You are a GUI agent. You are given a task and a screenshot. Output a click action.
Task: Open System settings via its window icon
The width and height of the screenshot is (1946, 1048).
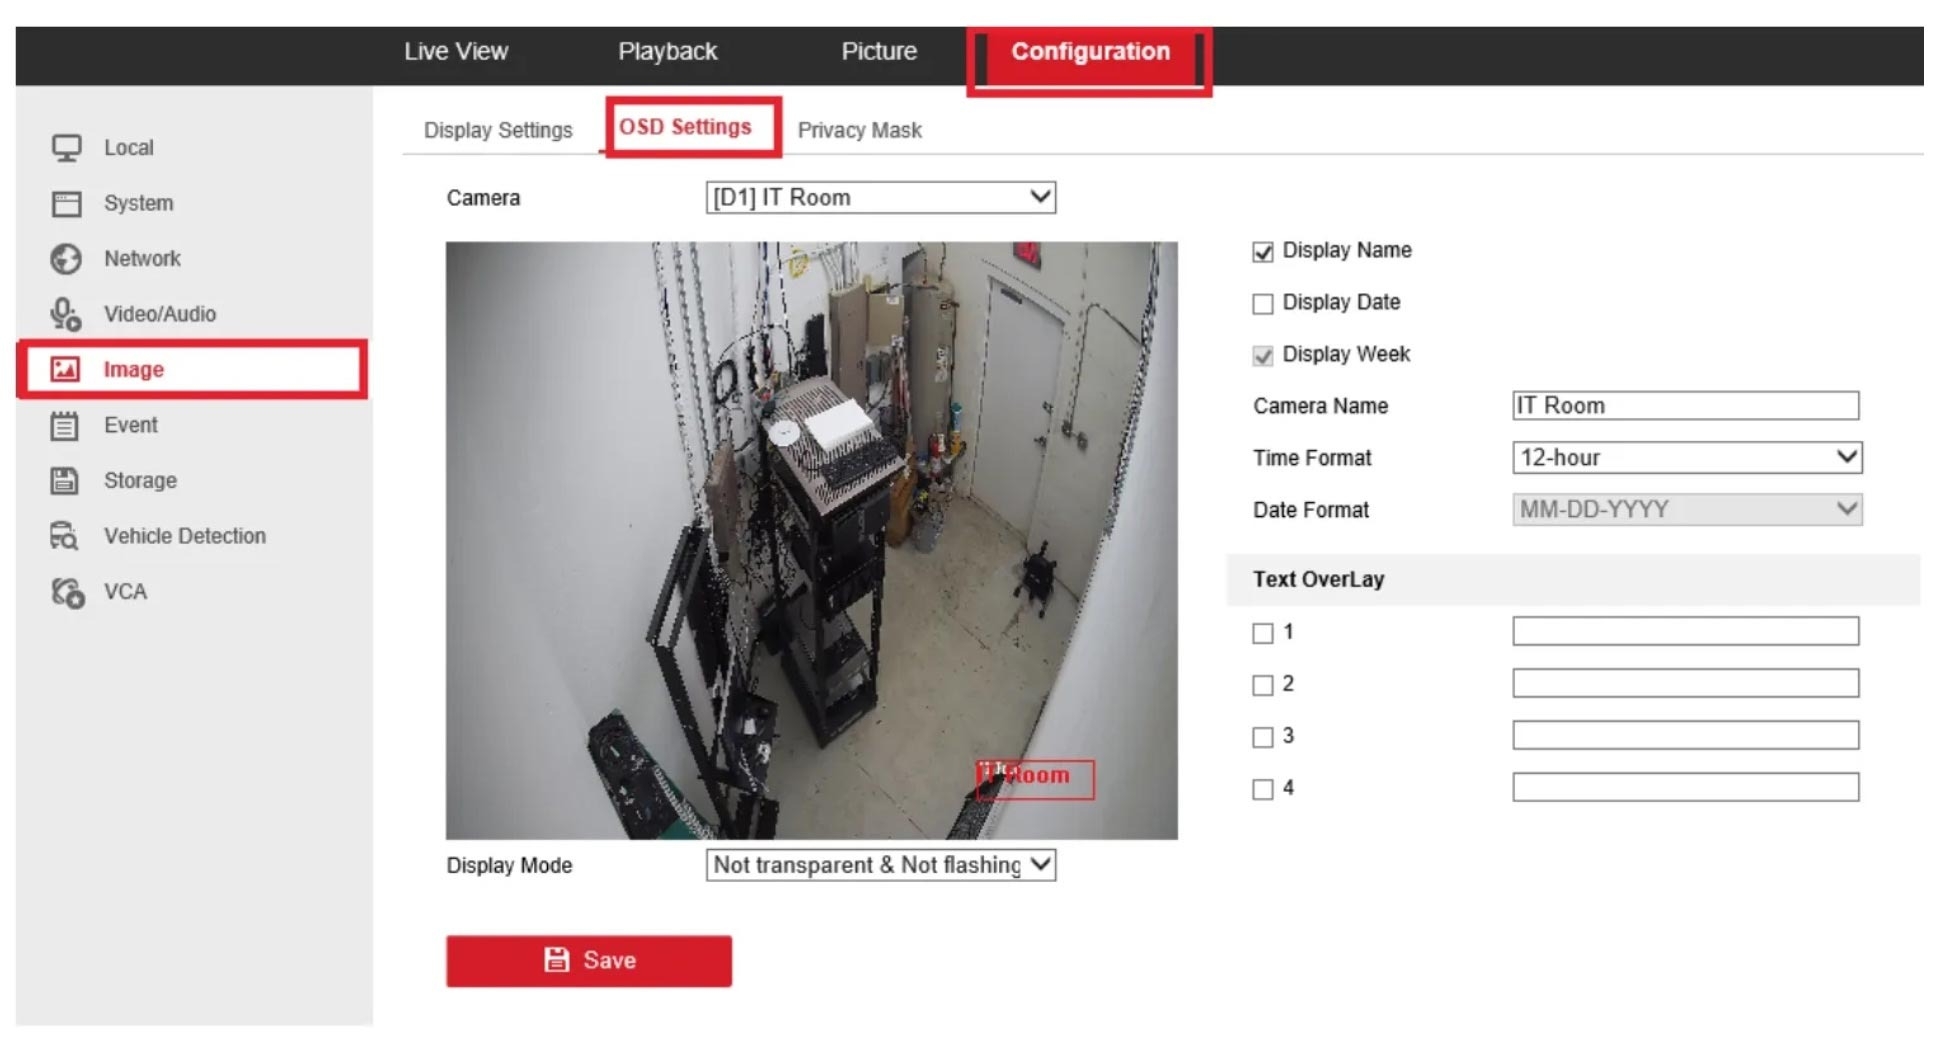66,204
